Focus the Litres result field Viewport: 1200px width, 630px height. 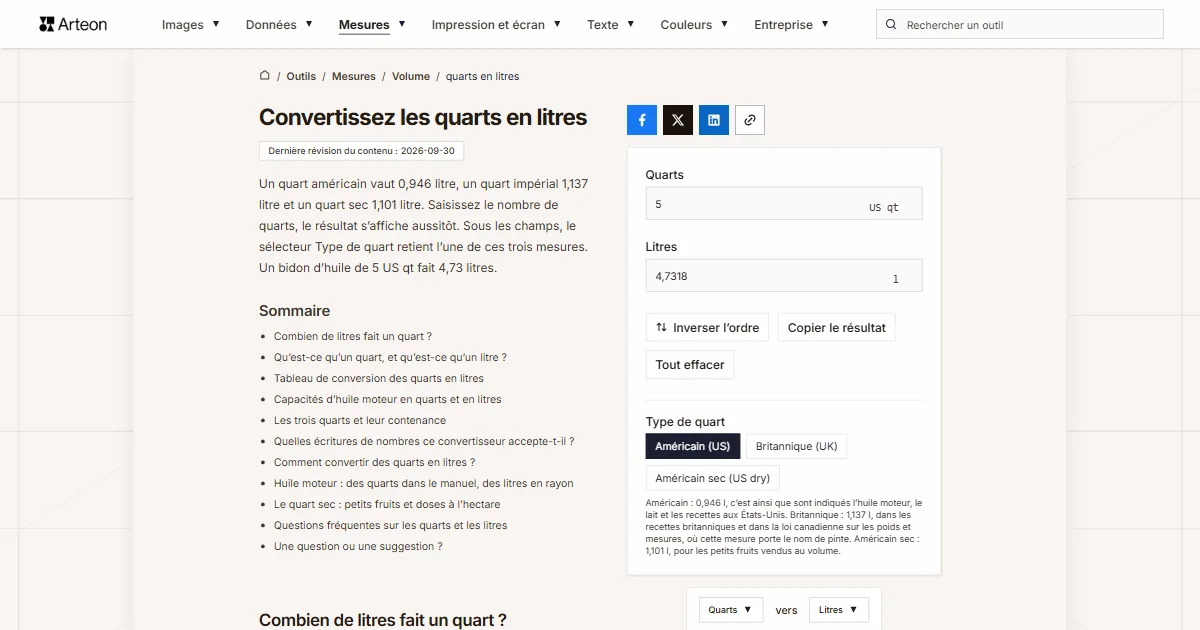pyautogui.click(x=784, y=276)
